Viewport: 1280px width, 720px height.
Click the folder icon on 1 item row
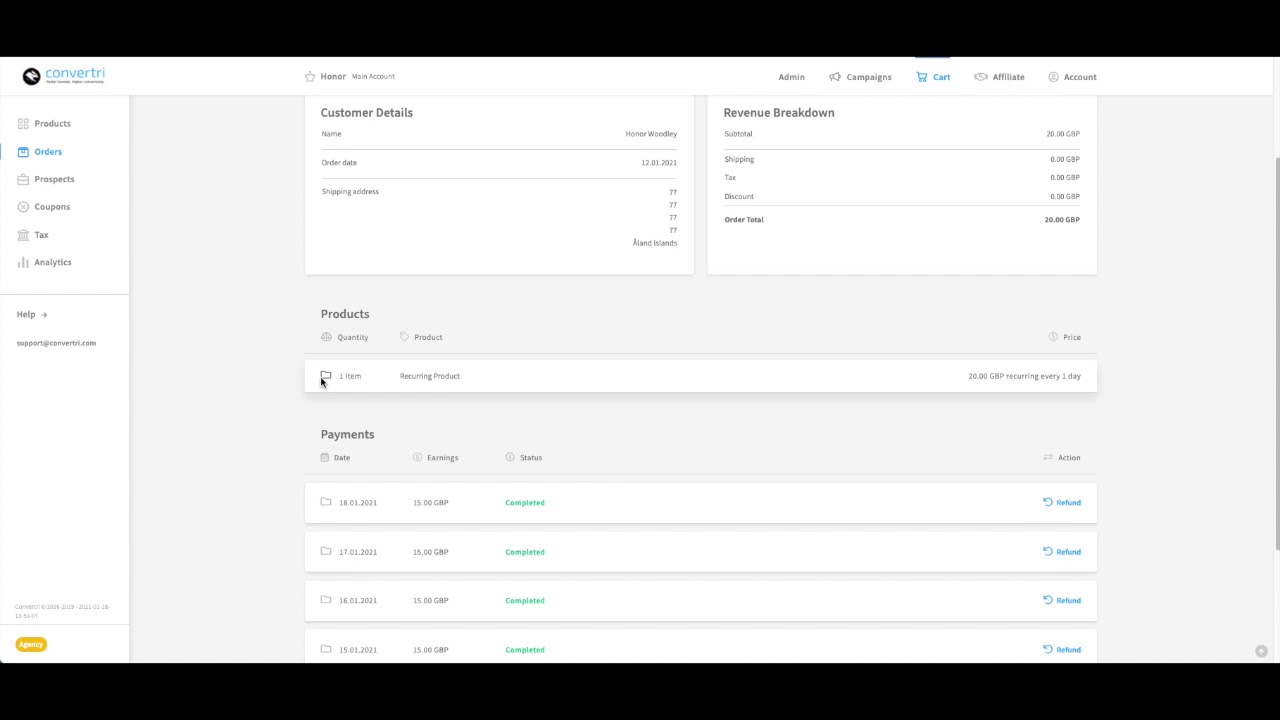326,376
